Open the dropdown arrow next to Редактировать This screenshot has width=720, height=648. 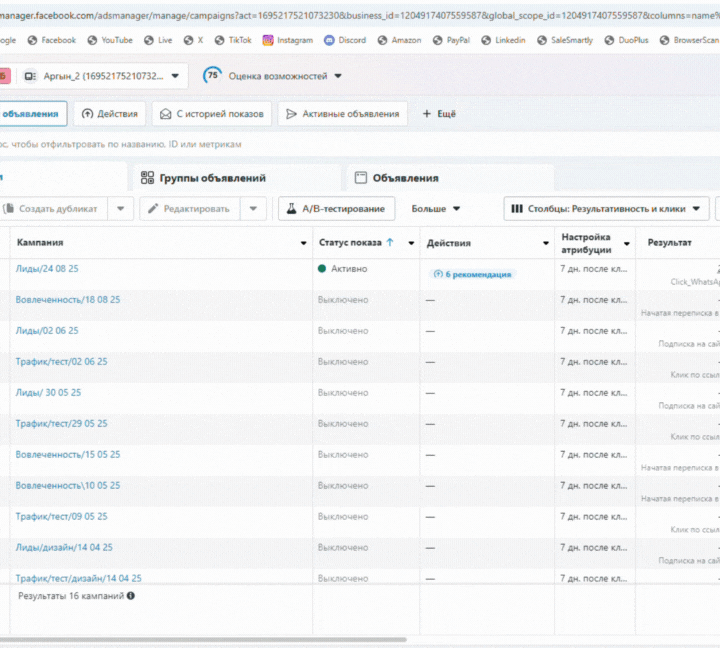point(254,208)
